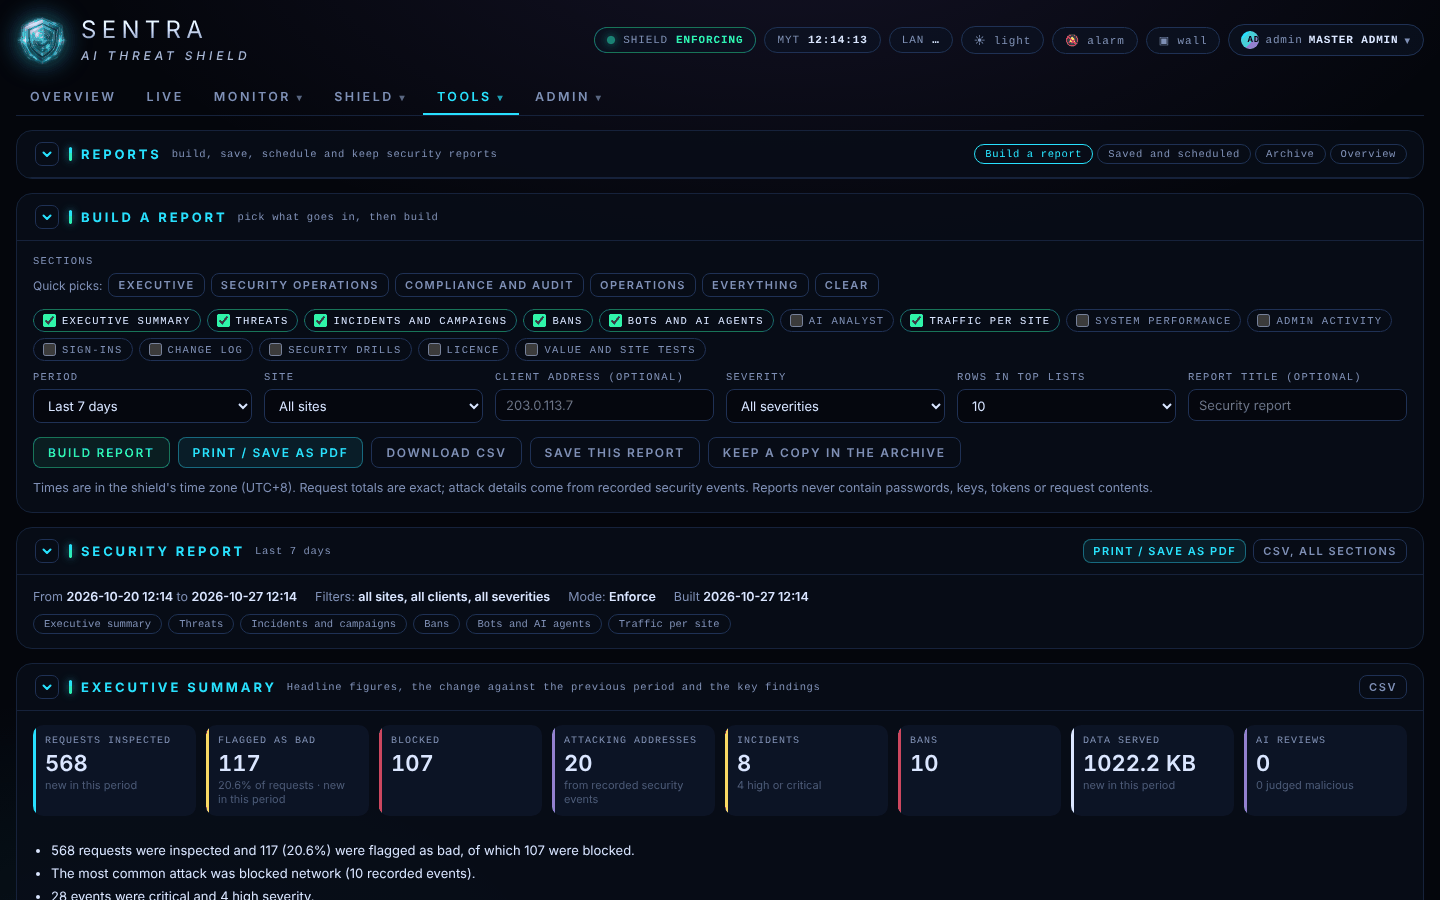Go to the Overview nav item
Viewport: 1440px width, 900px height.
[x=73, y=97]
